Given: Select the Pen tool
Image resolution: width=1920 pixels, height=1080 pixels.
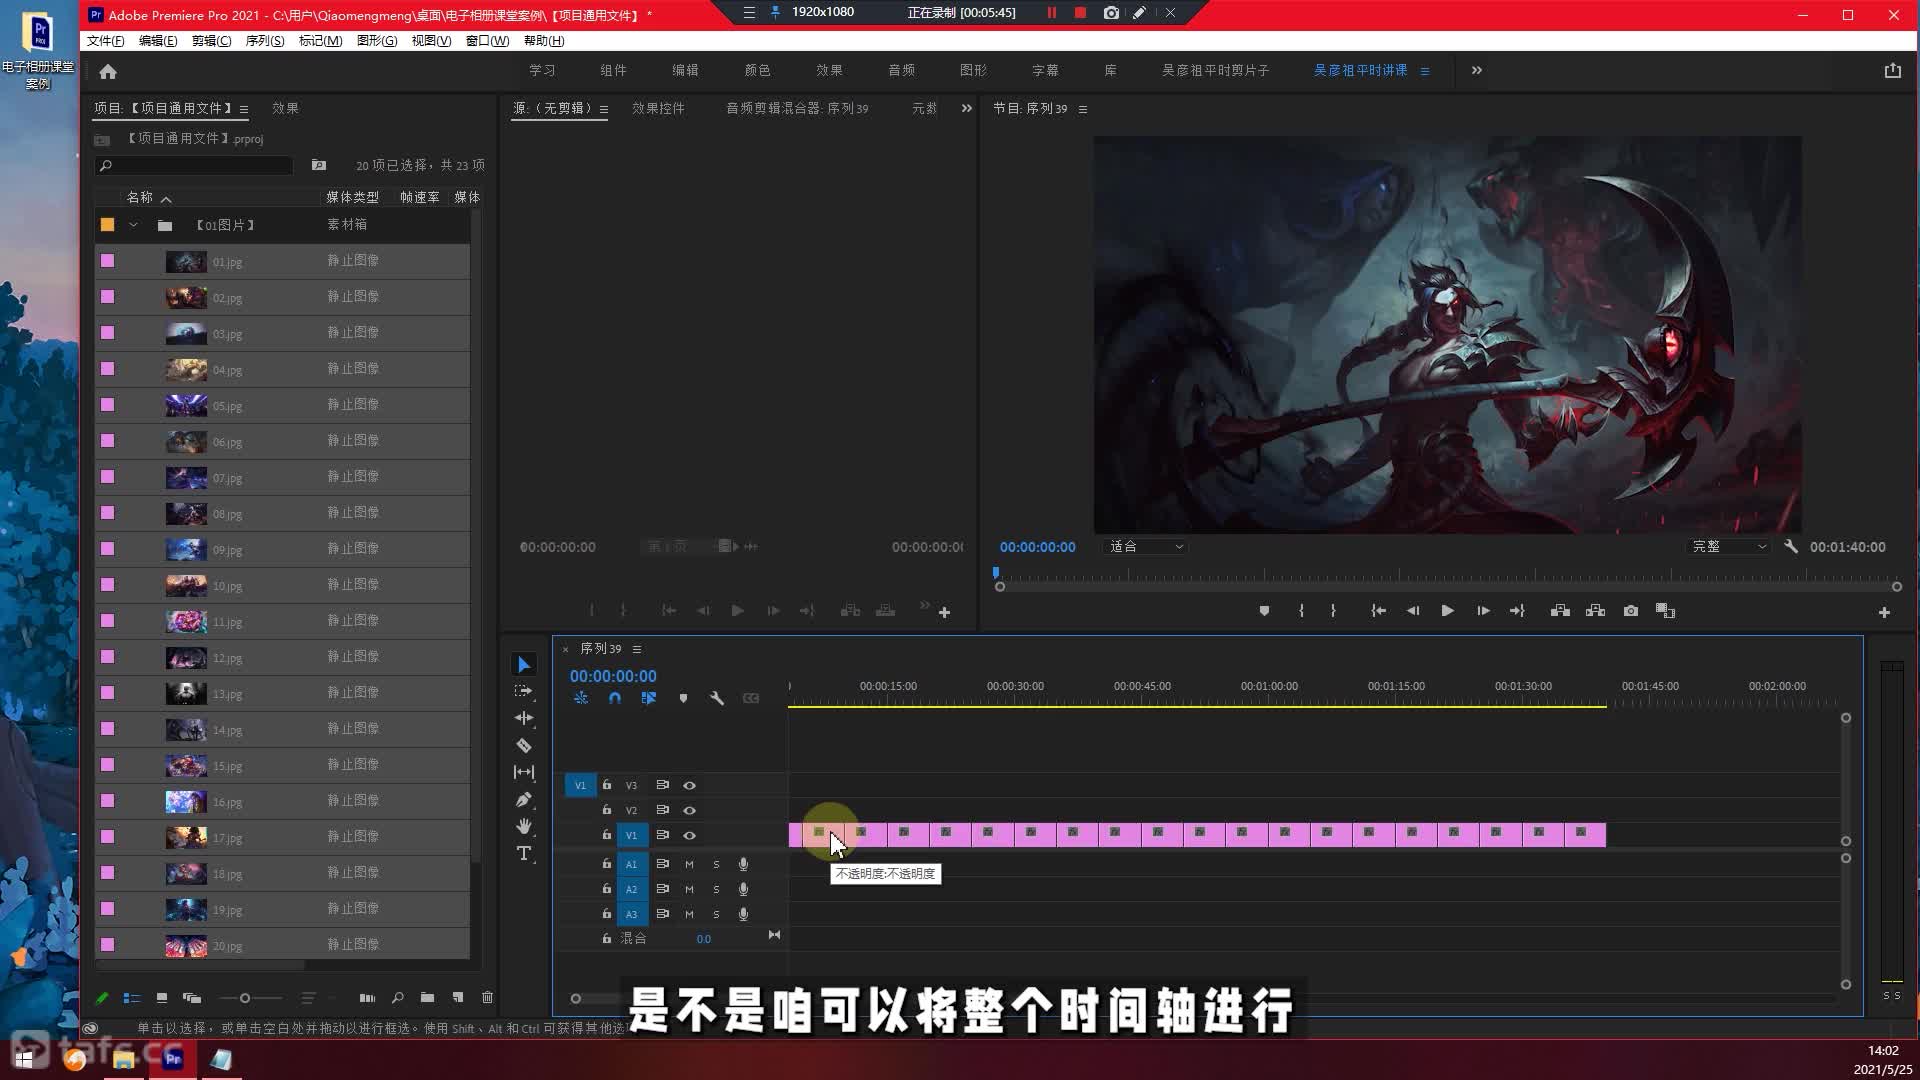Looking at the screenshot, I should [x=524, y=799].
